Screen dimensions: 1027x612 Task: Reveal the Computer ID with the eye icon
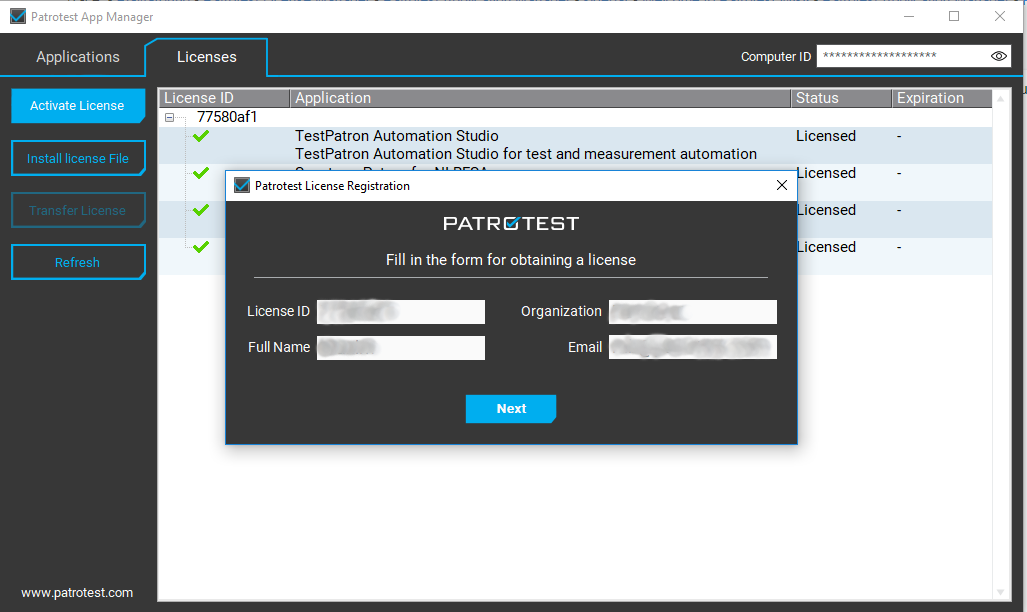coord(998,56)
